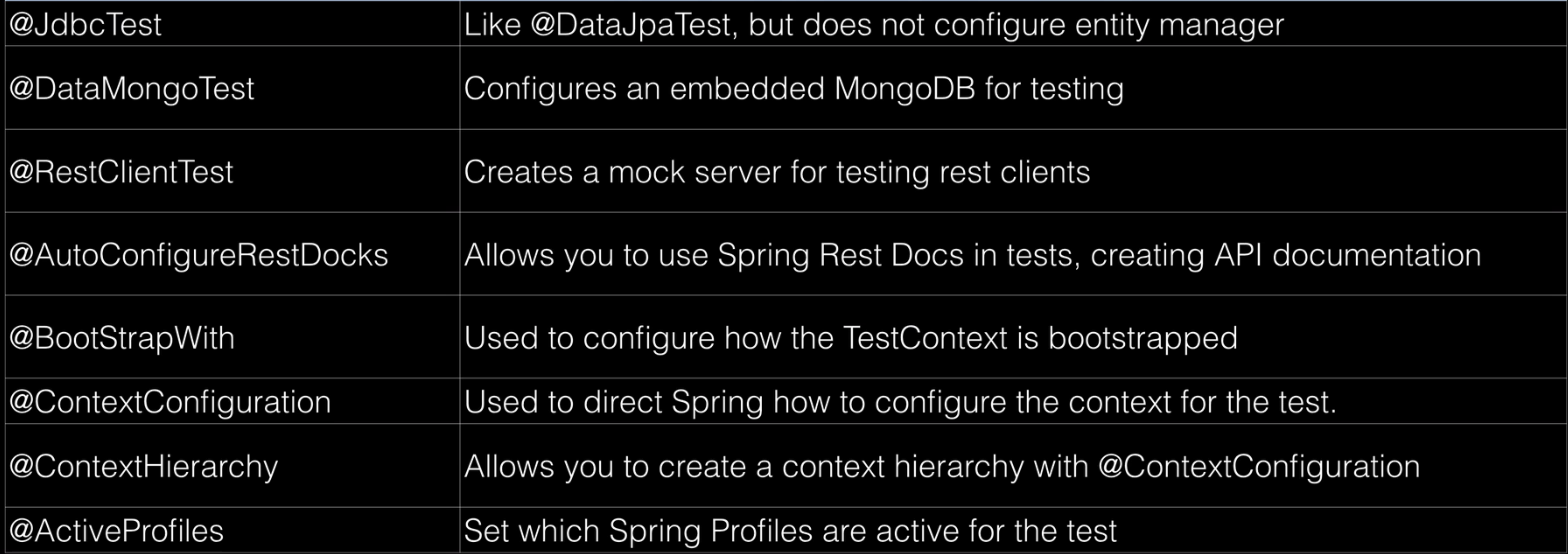Select the @JdbcTest annotation cell

point(232,25)
